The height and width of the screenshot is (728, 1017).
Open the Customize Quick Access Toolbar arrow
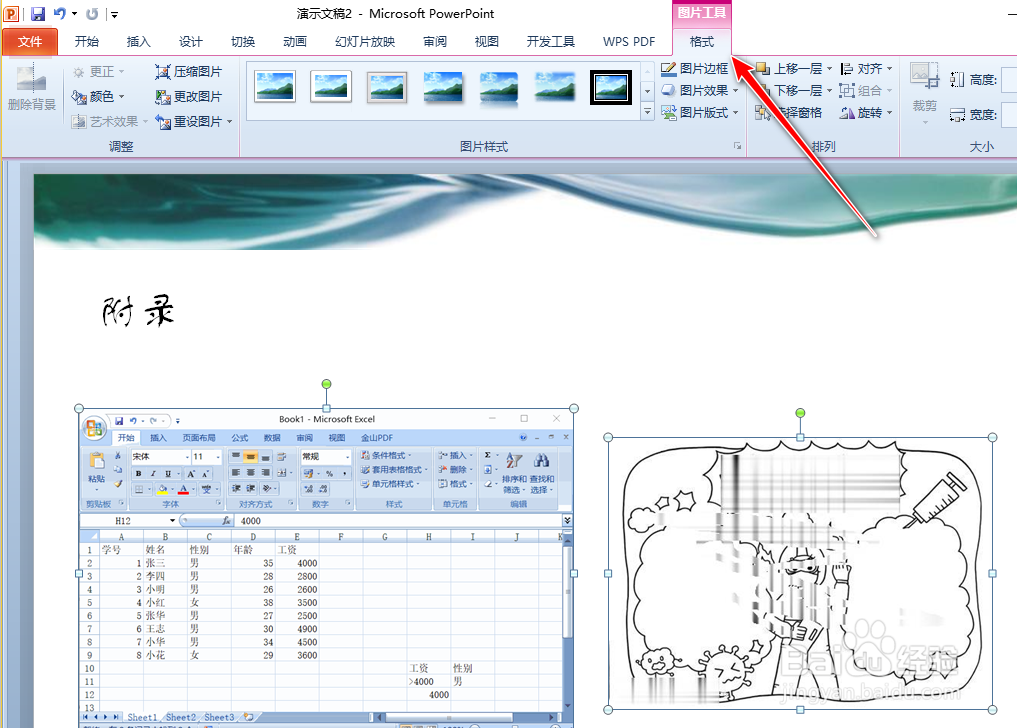coord(114,14)
